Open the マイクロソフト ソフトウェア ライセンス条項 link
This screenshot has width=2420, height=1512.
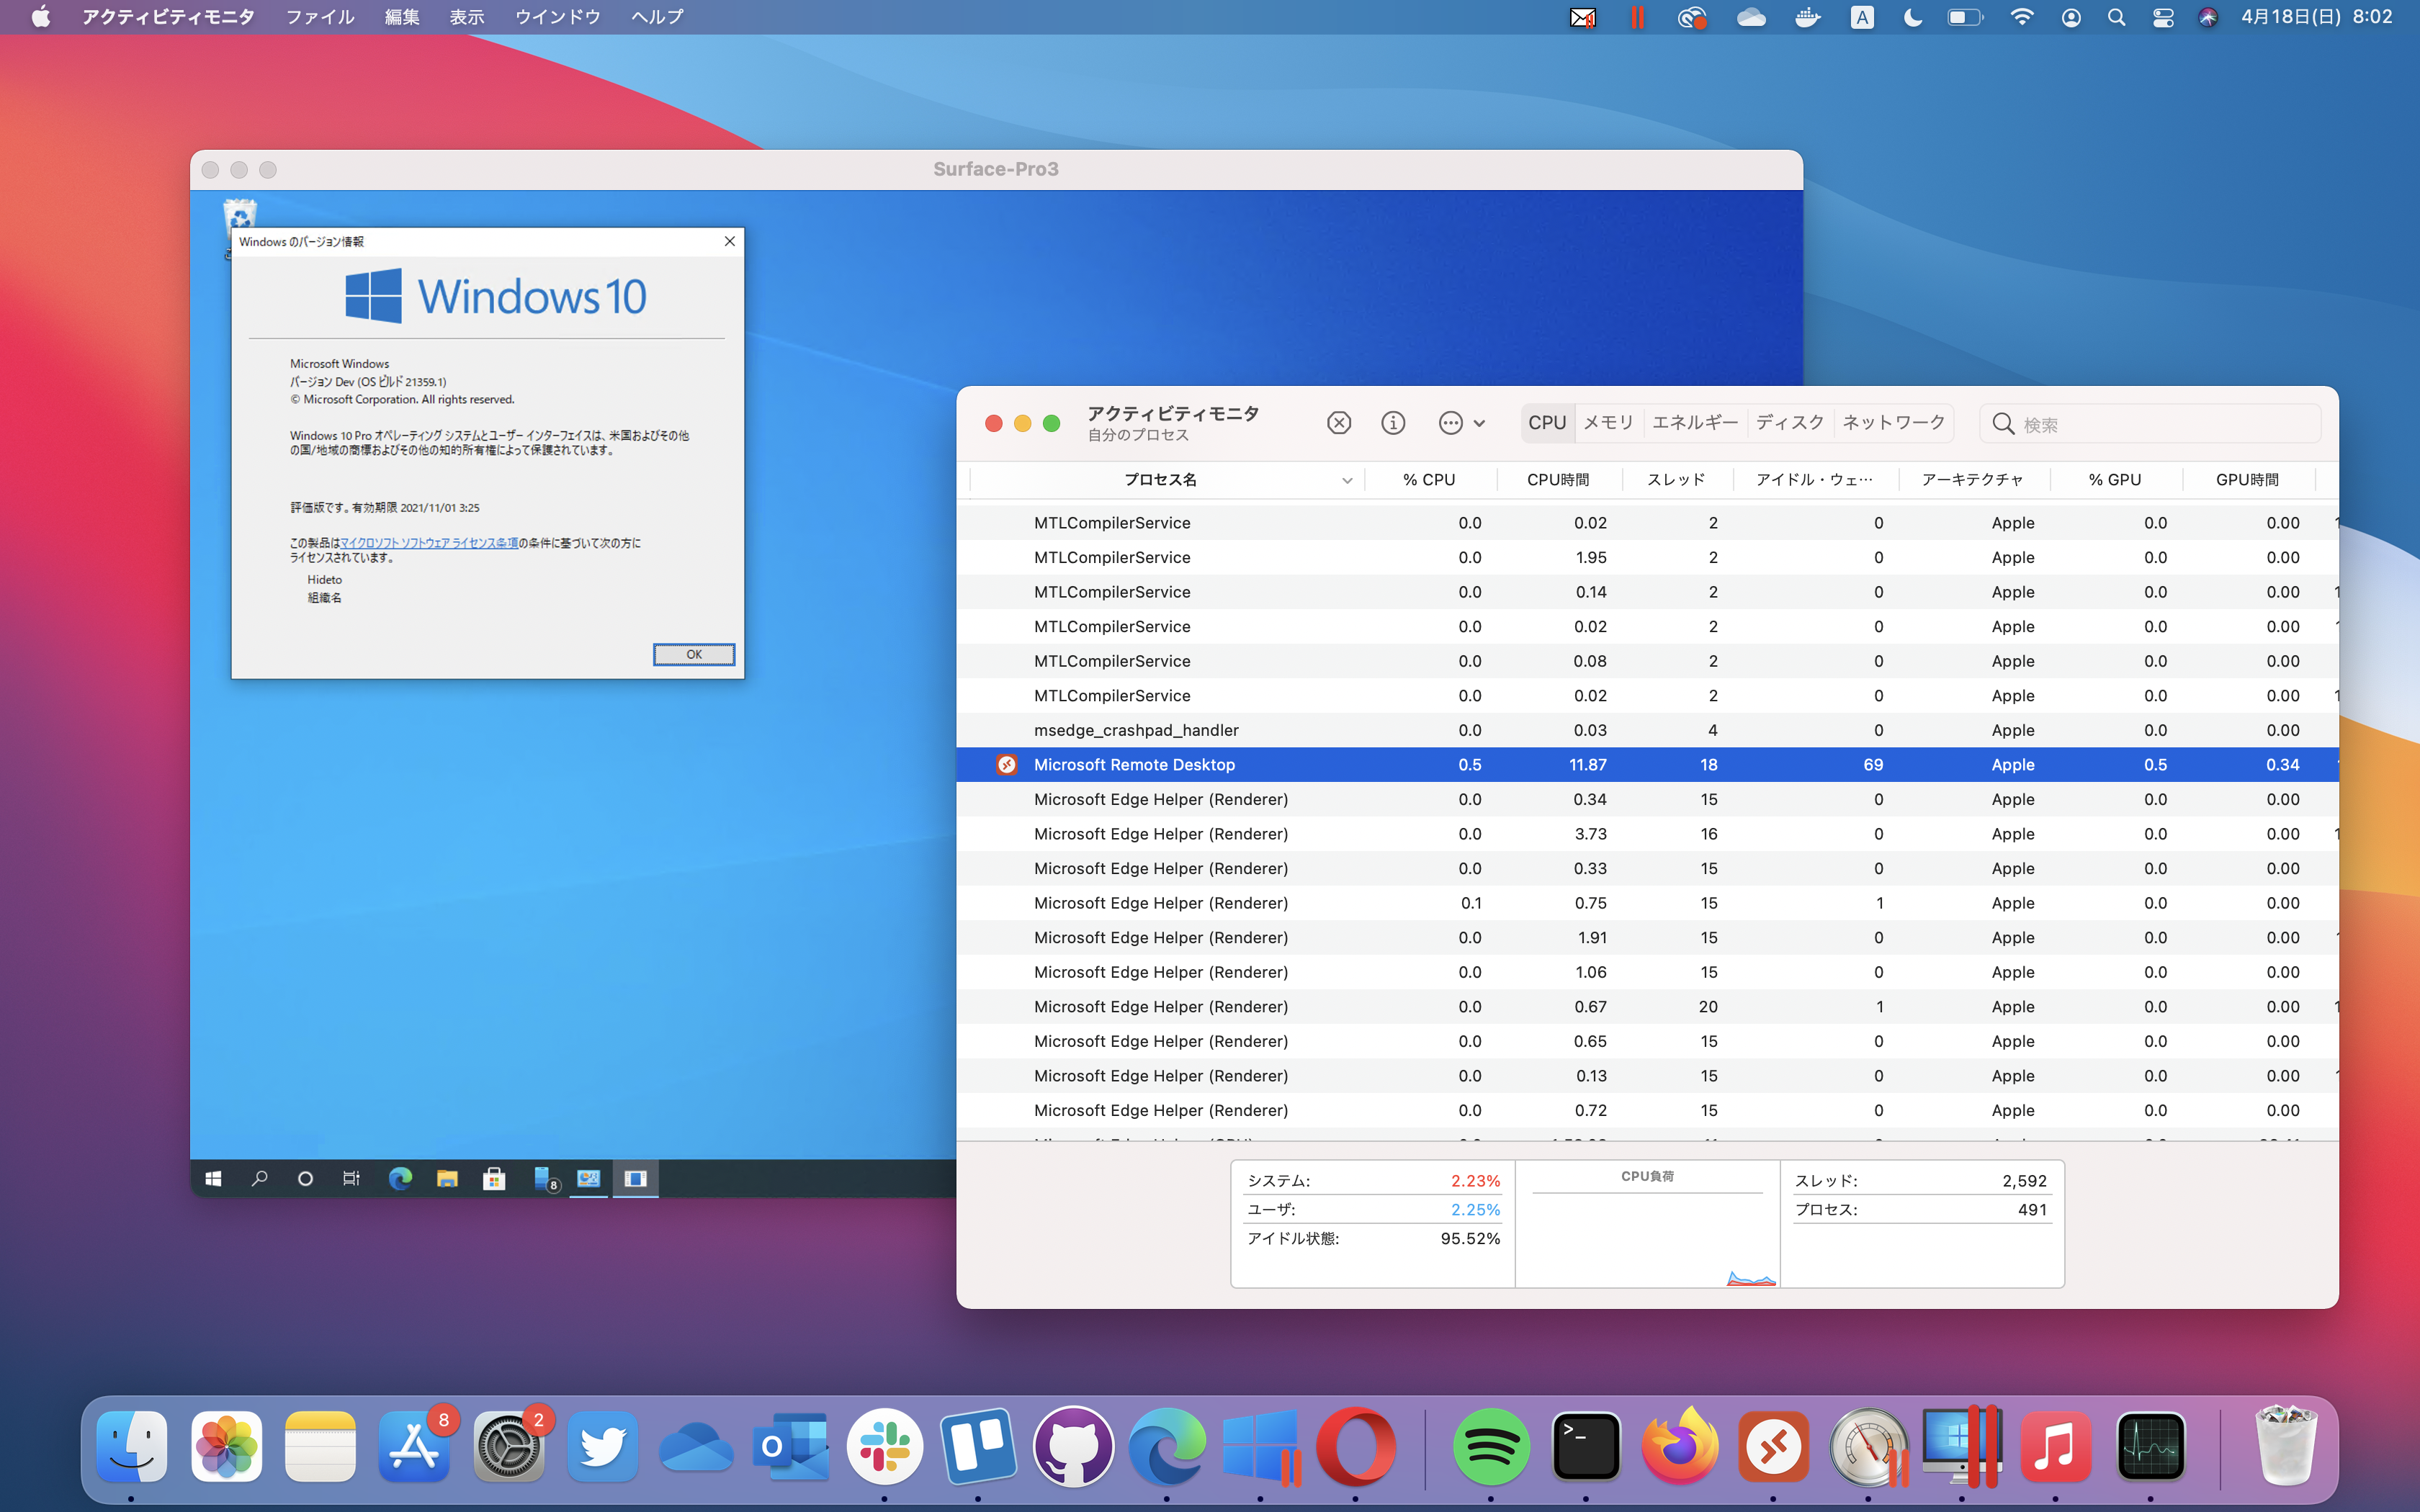click(427, 542)
